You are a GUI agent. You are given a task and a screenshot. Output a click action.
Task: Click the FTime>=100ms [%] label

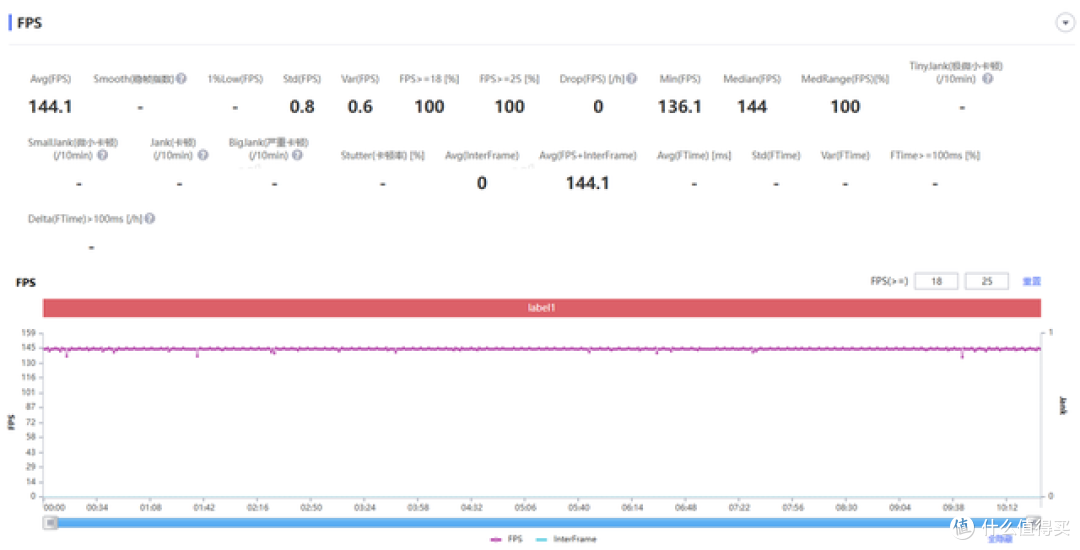(x=935, y=156)
